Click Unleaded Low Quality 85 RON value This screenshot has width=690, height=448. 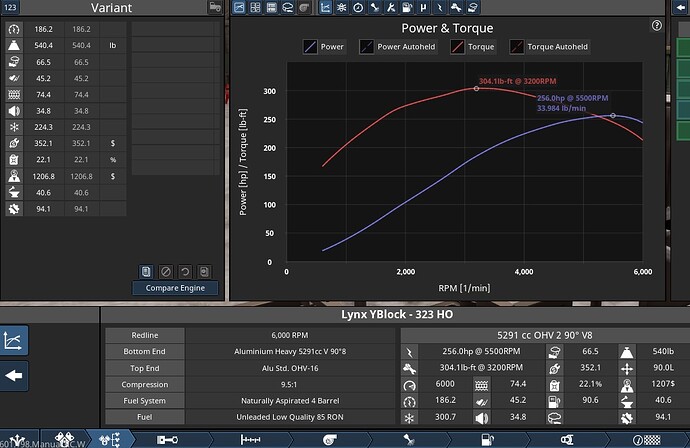click(290, 417)
